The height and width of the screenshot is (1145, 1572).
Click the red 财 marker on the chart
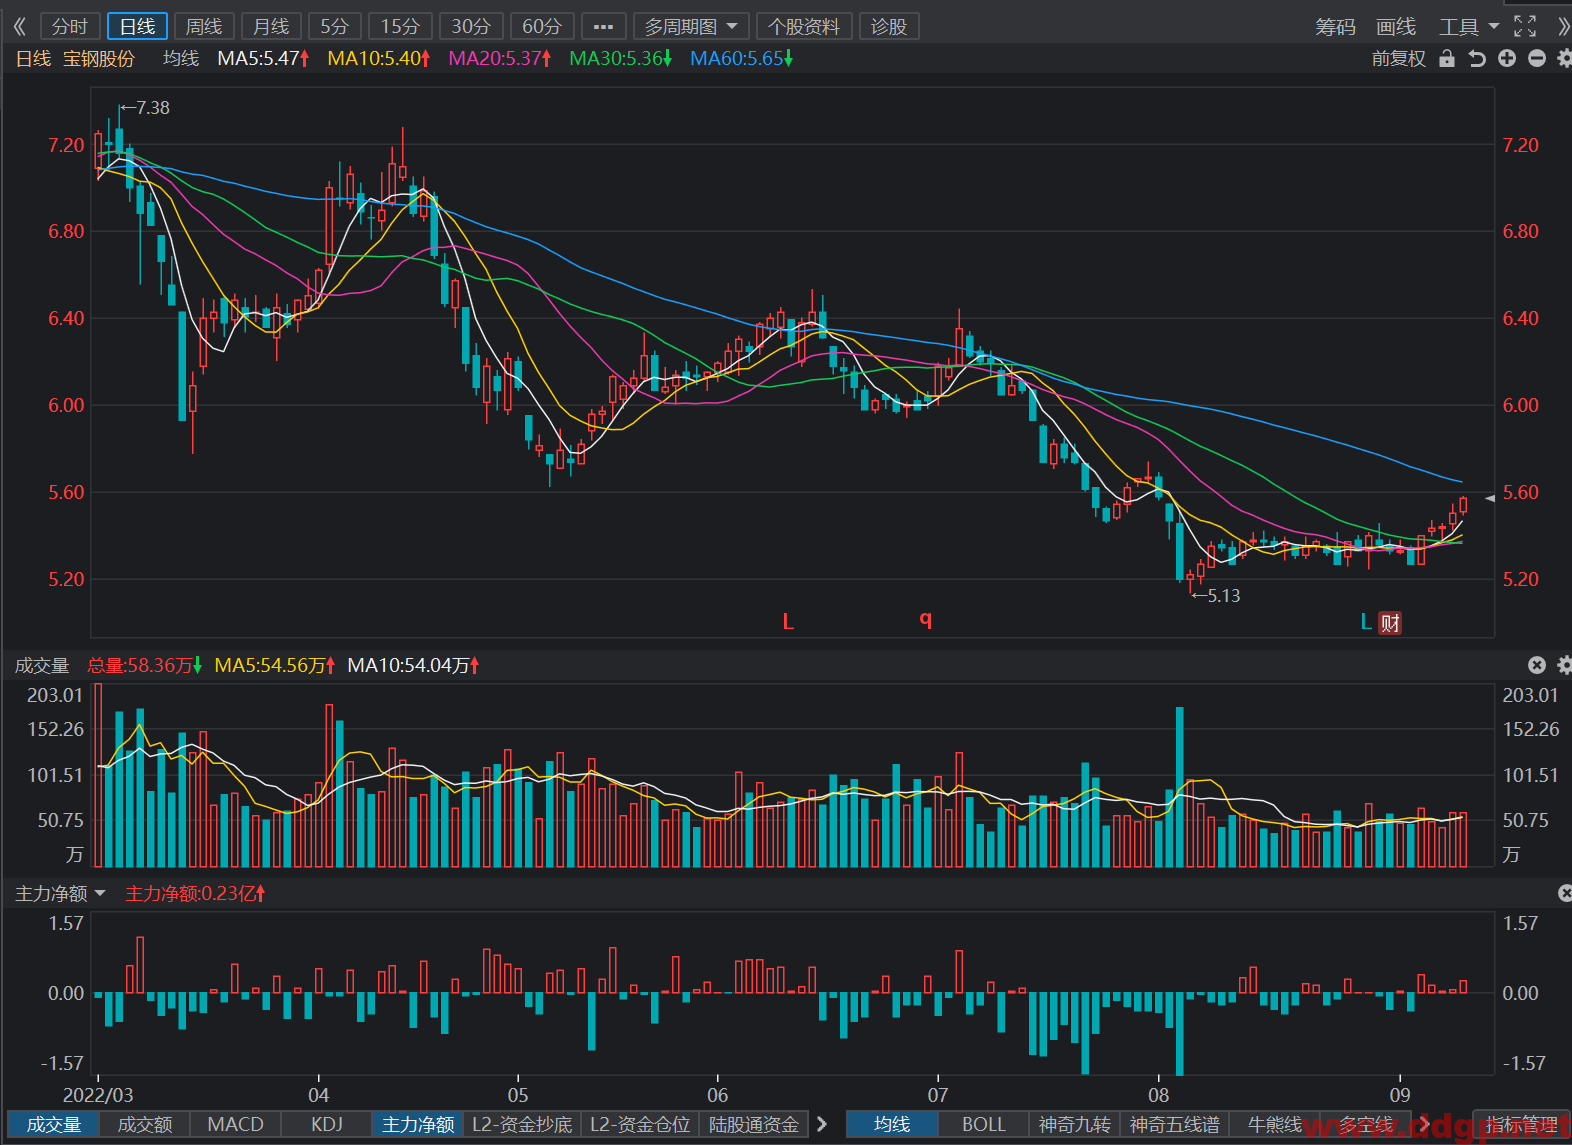(x=1390, y=623)
